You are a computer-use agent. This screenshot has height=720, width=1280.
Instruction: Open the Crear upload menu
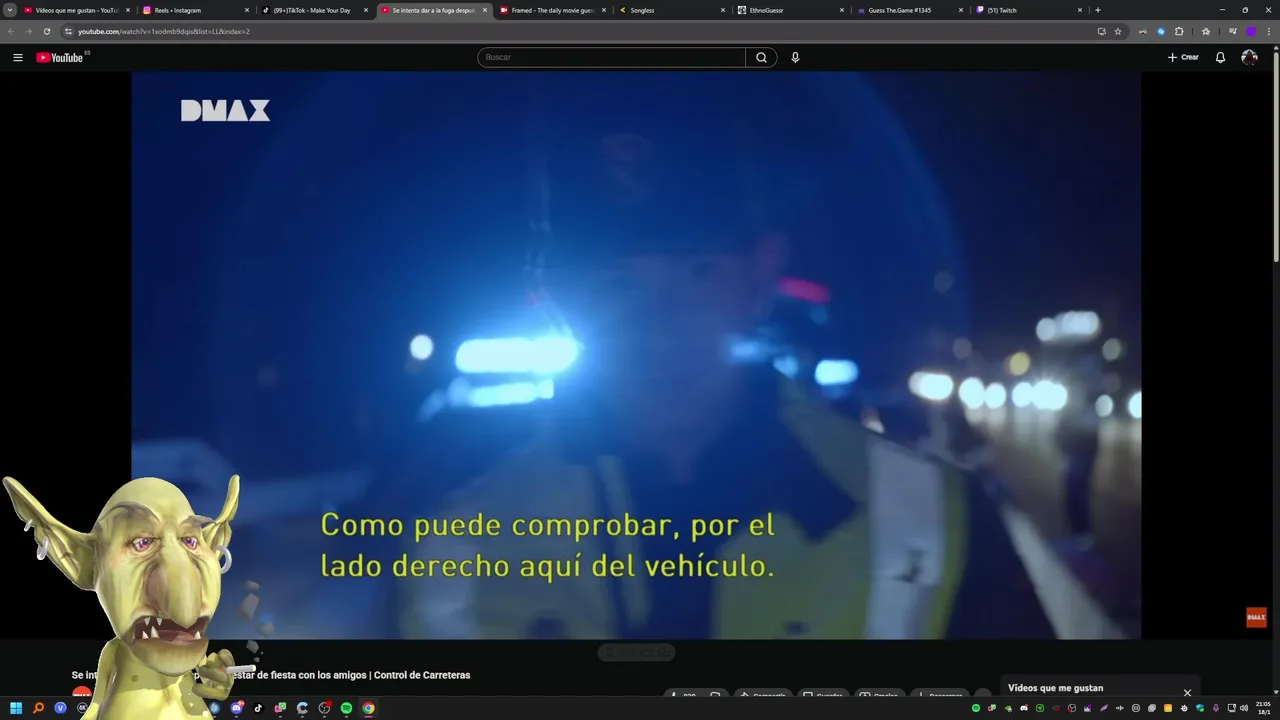[x=1183, y=57]
